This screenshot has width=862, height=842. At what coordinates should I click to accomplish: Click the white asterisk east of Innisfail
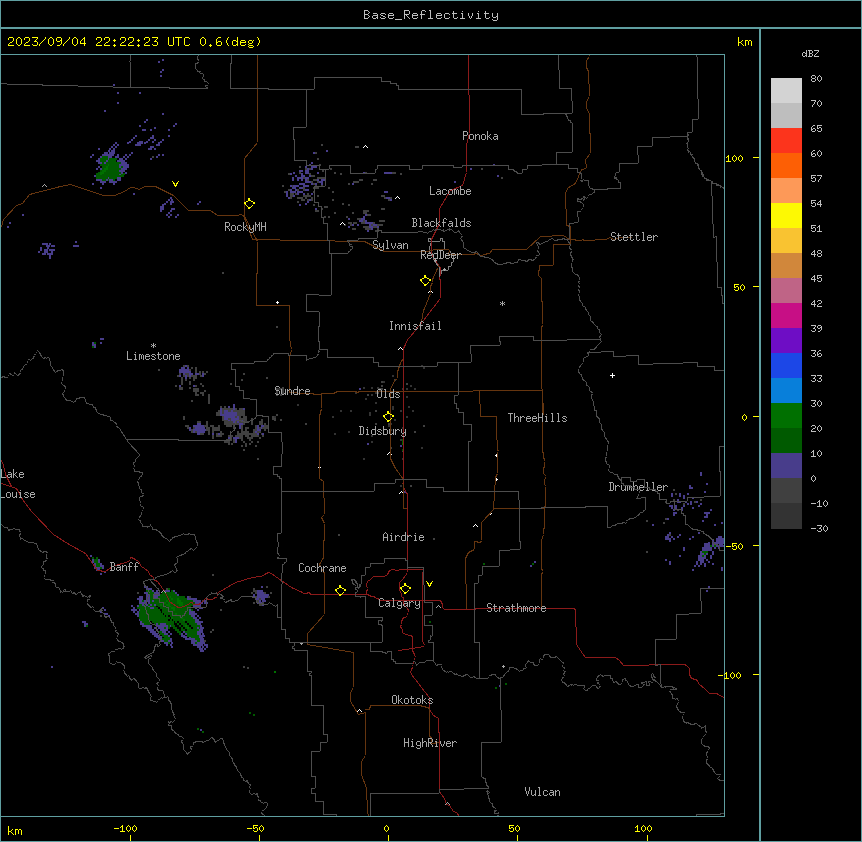502,303
